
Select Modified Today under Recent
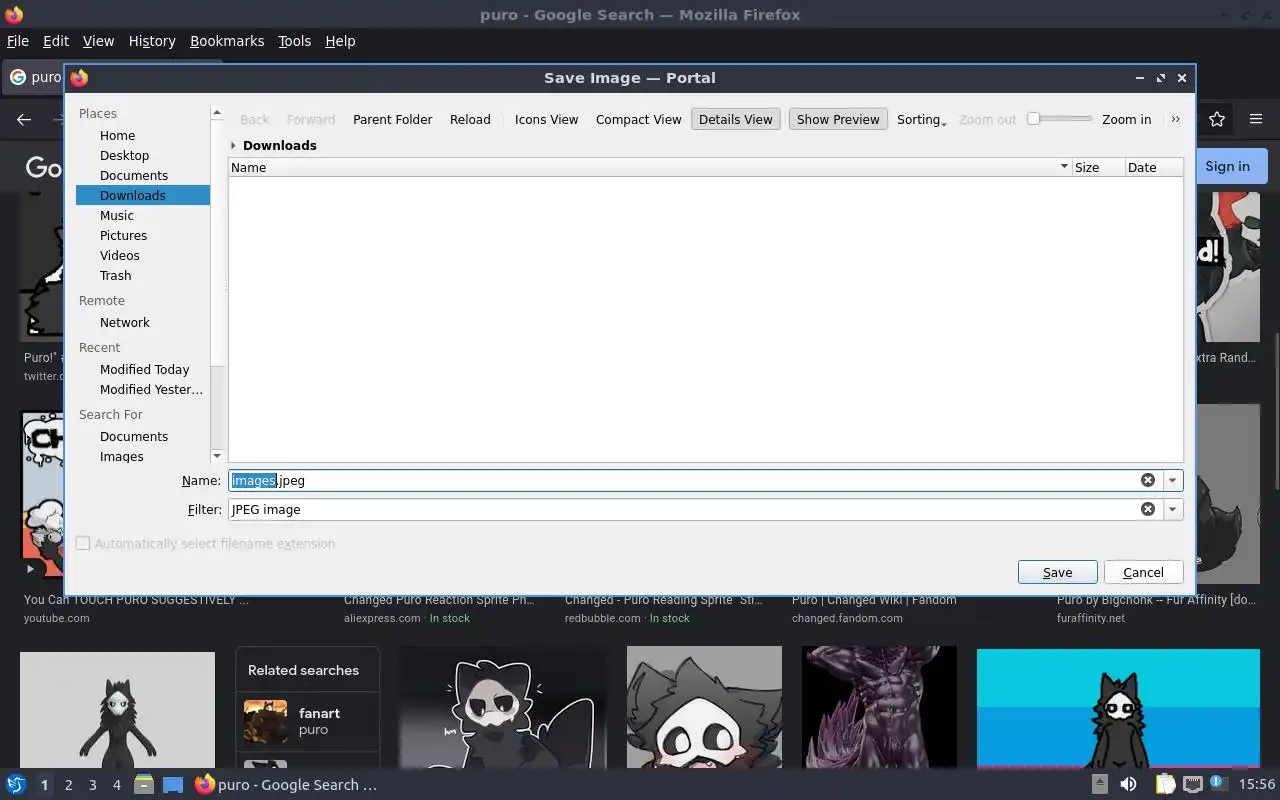click(x=144, y=369)
